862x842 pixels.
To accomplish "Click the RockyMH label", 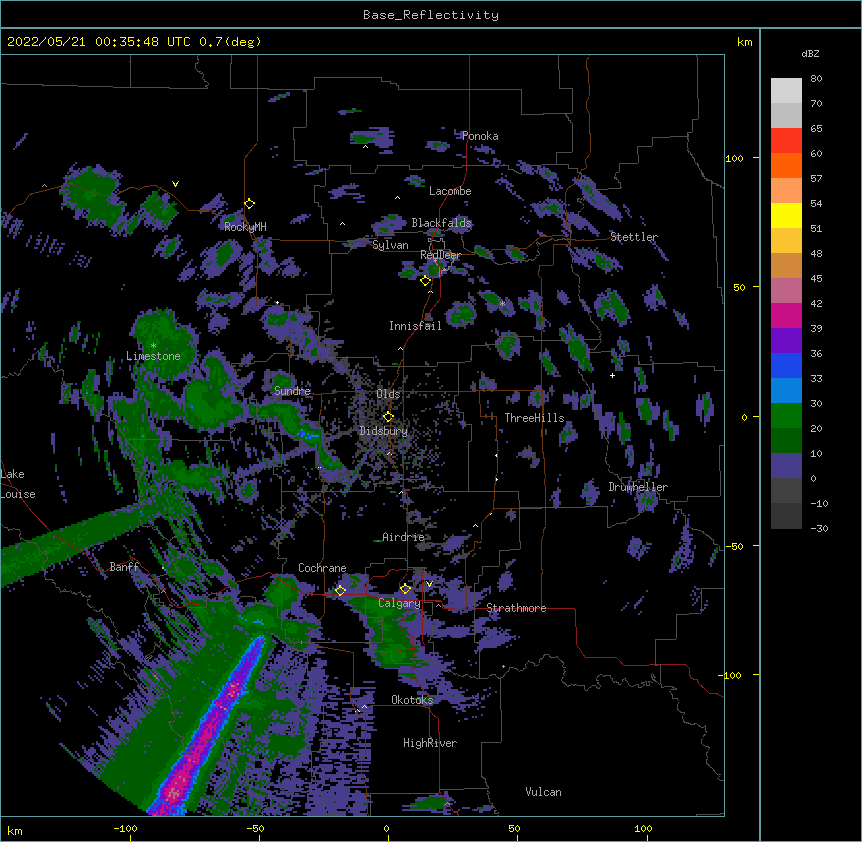I will click(245, 226).
